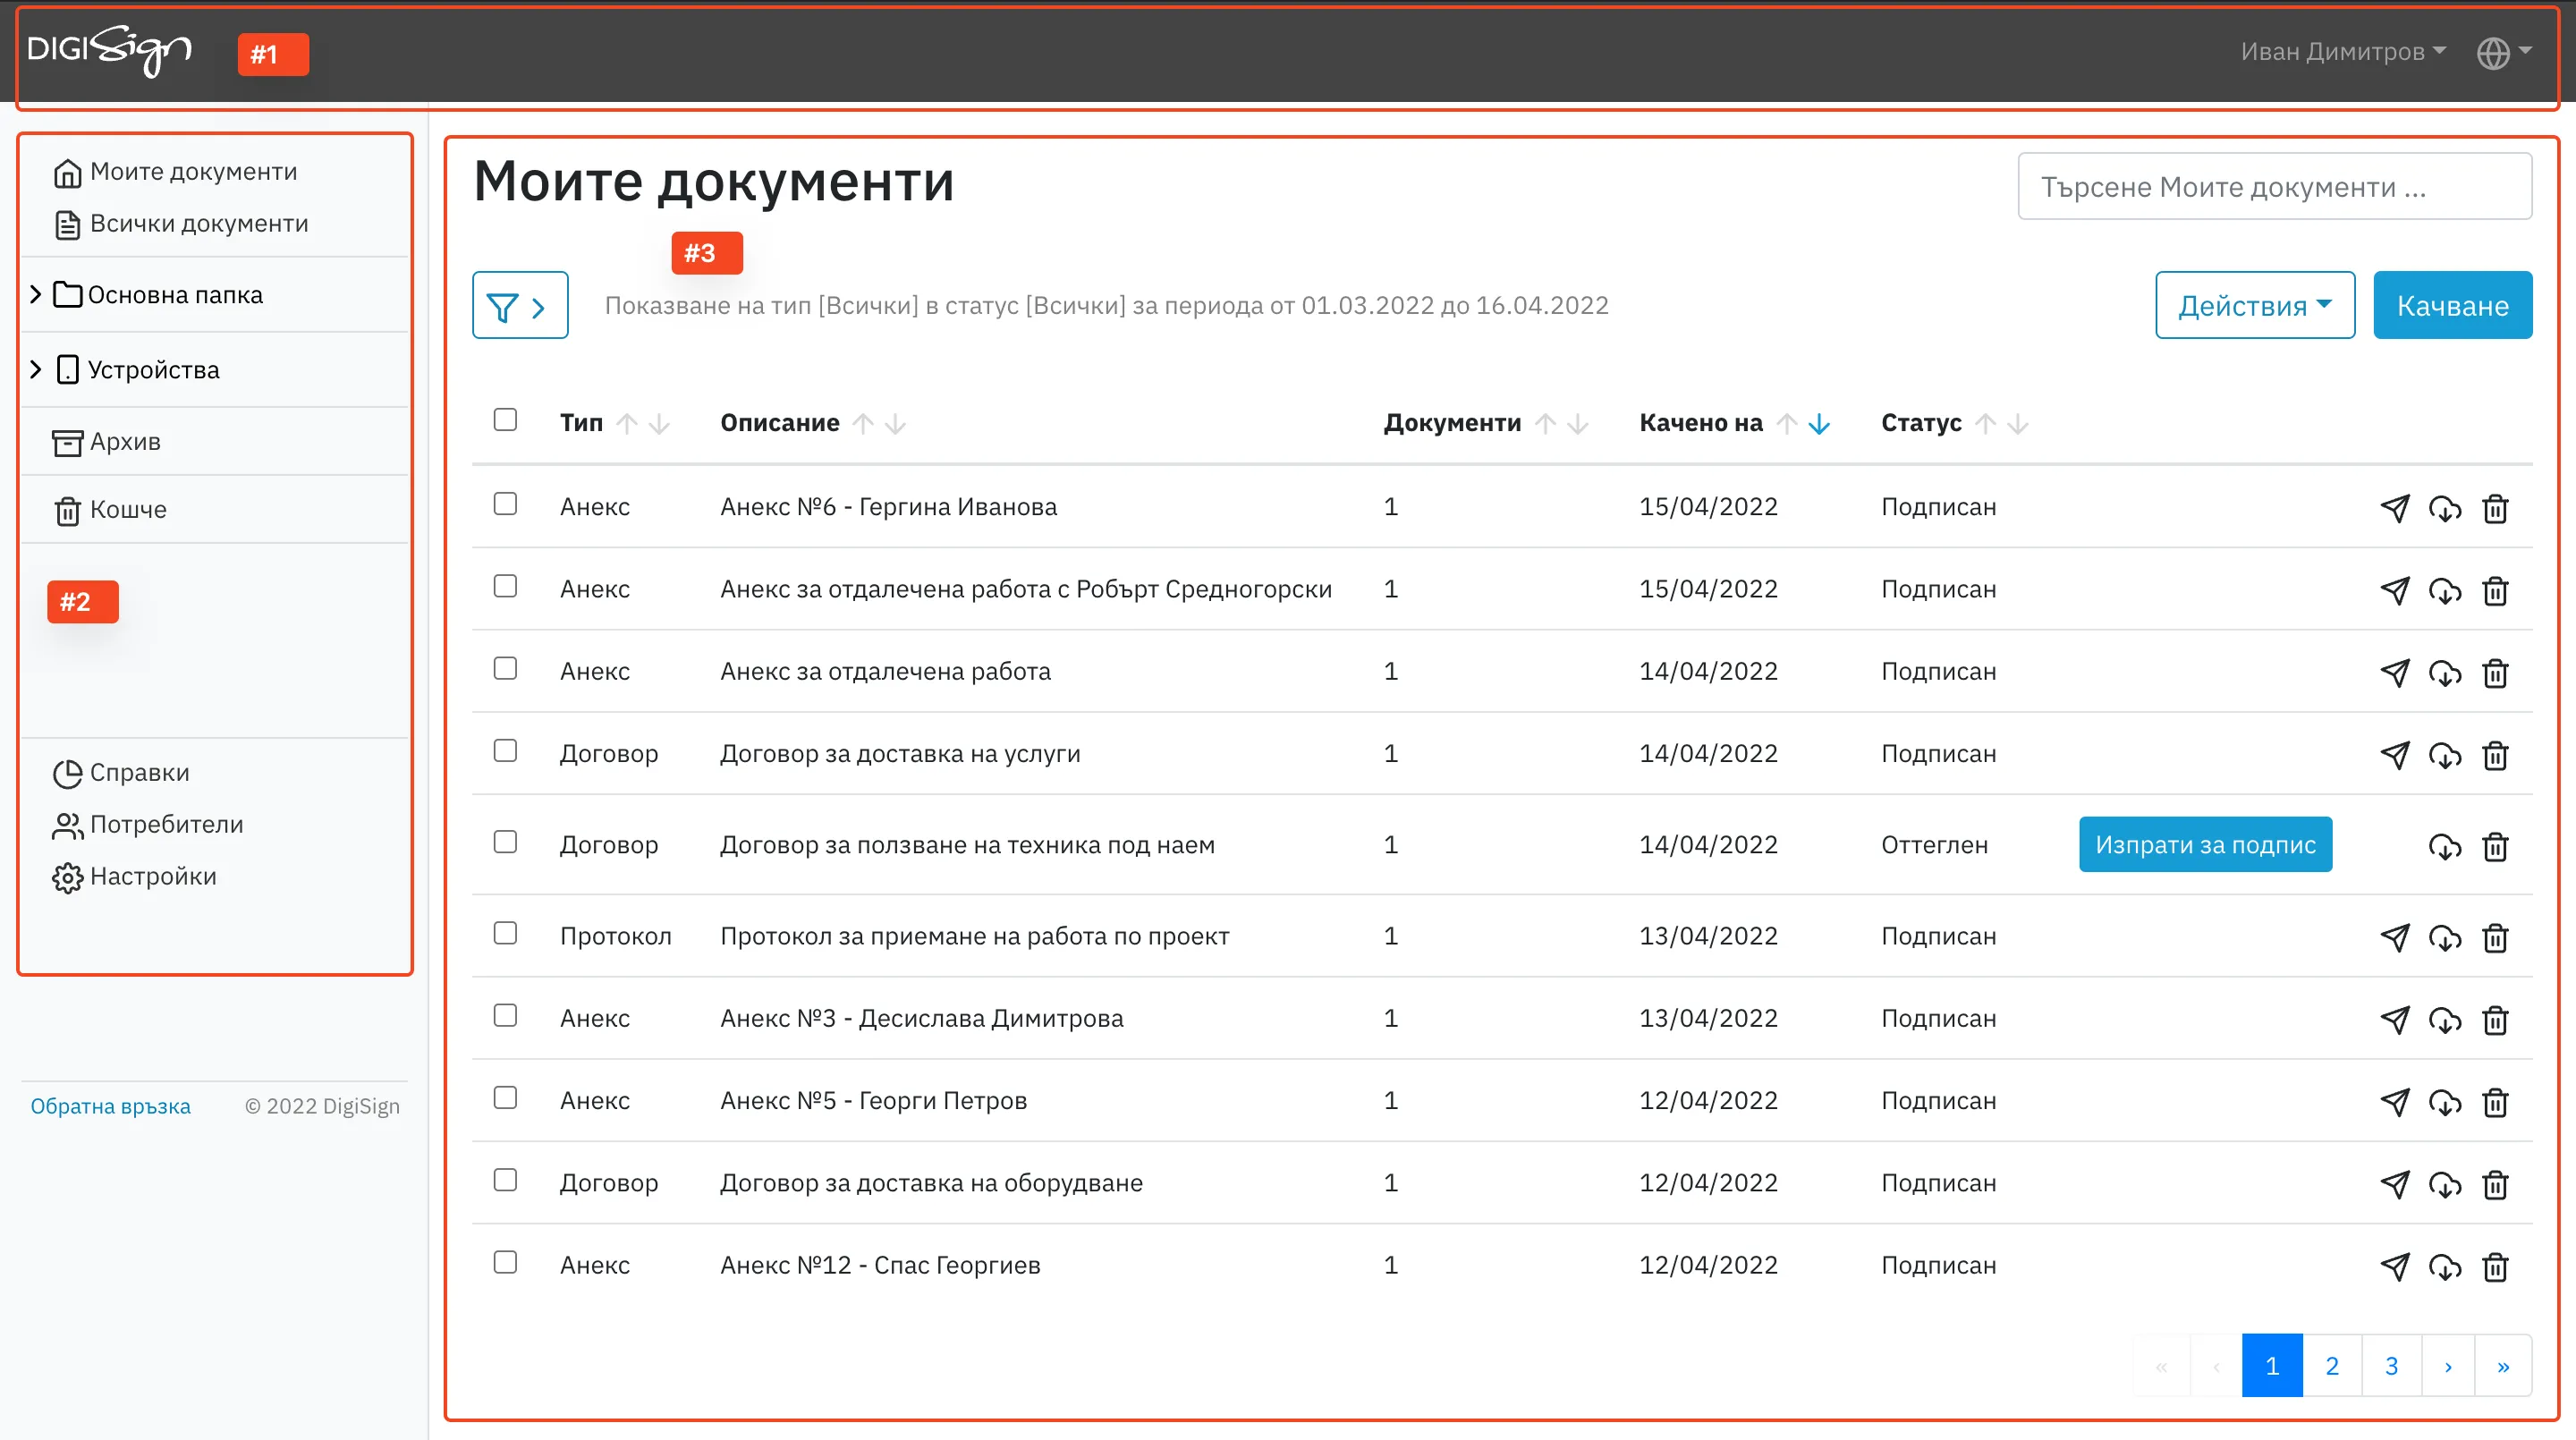Select checkbox for Договор за доставка на услуги

(505, 750)
